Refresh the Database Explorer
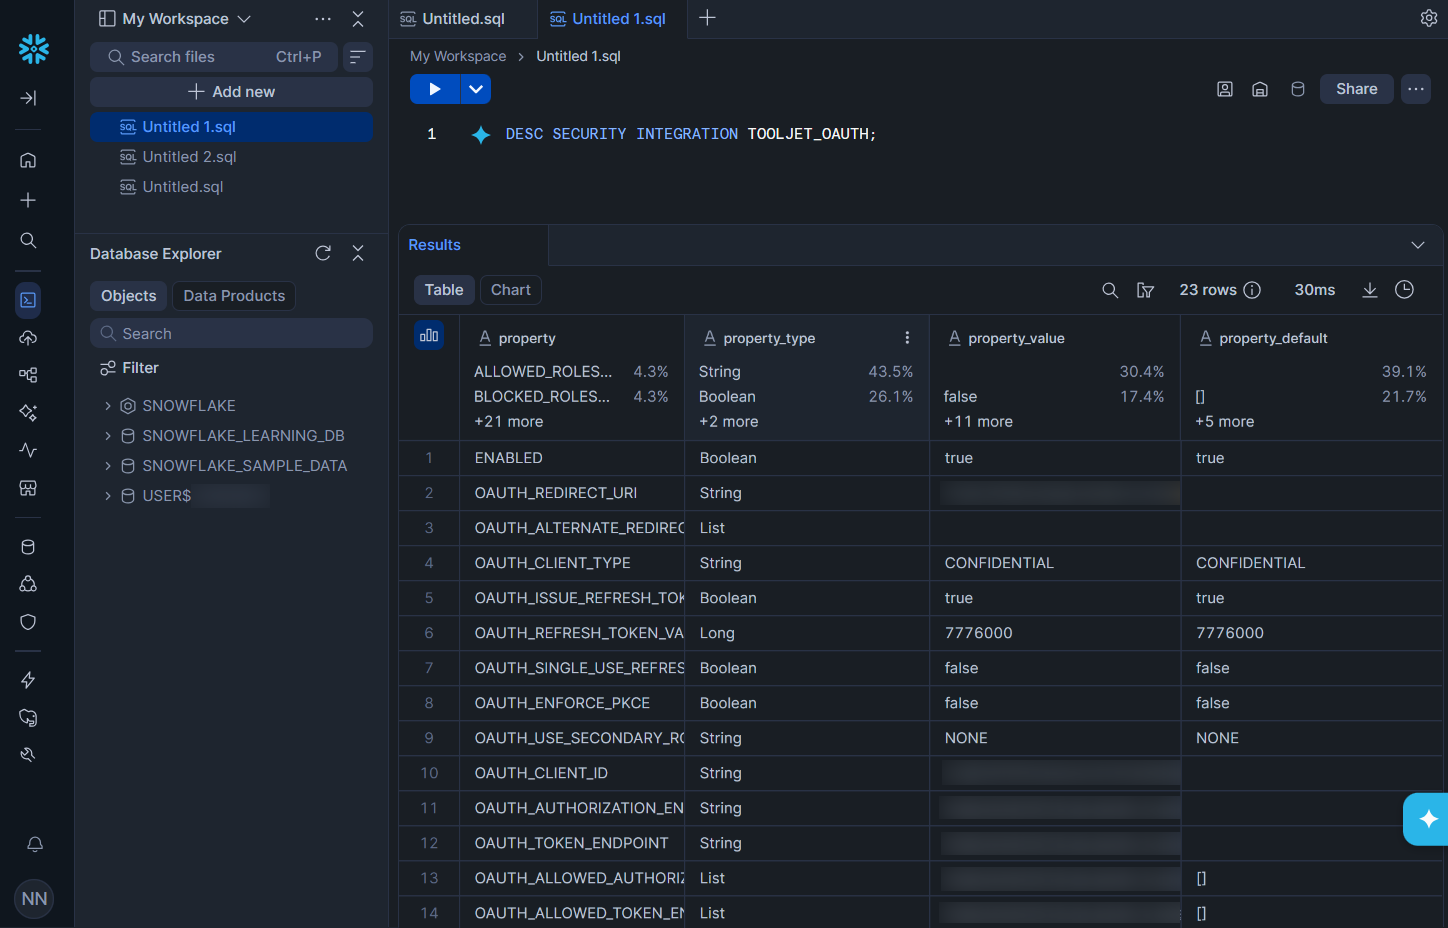The height and width of the screenshot is (928, 1448). pos(323,253)
